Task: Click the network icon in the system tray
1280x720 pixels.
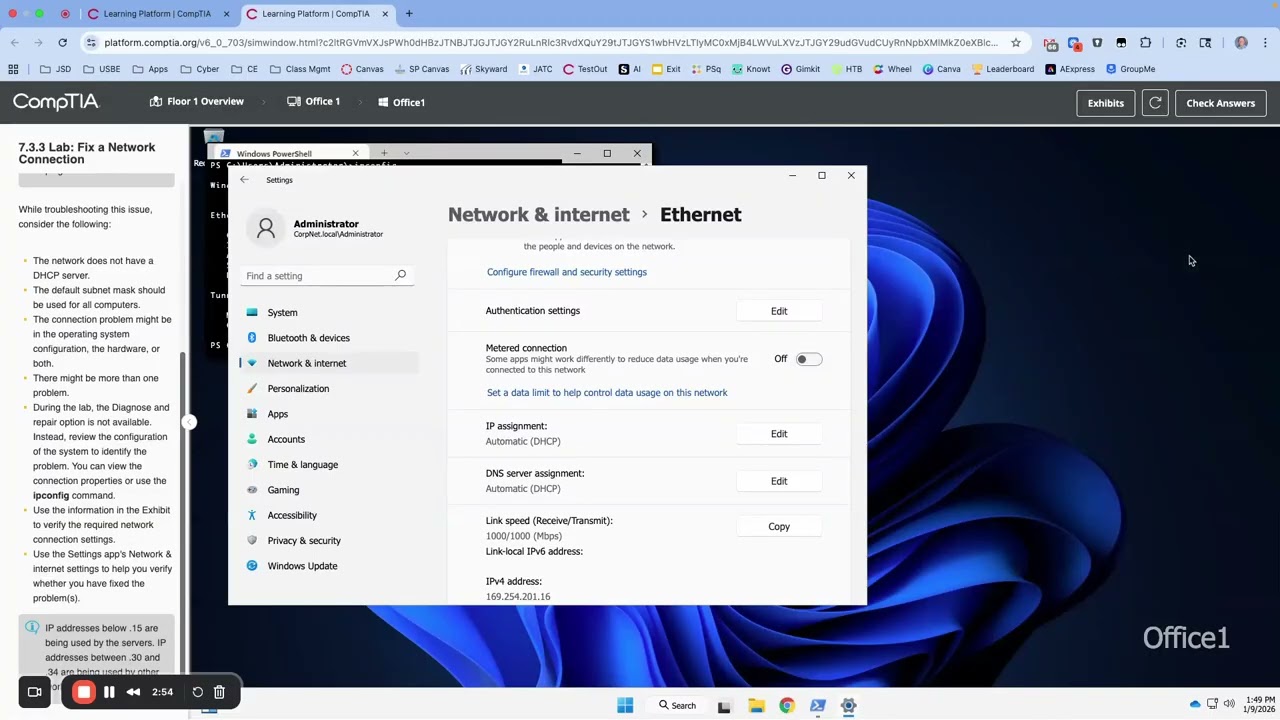Action: pos(1212,704)
